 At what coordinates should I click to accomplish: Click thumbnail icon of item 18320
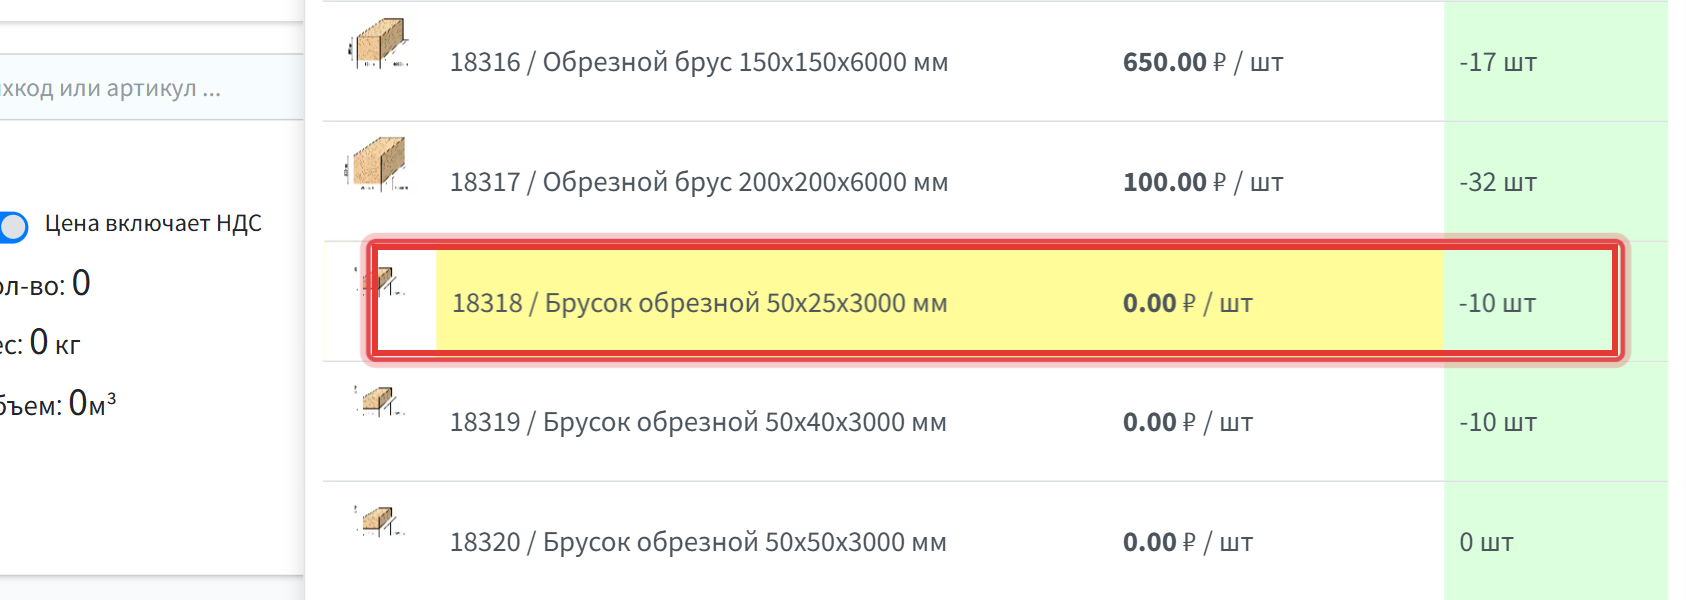[380, 522]
